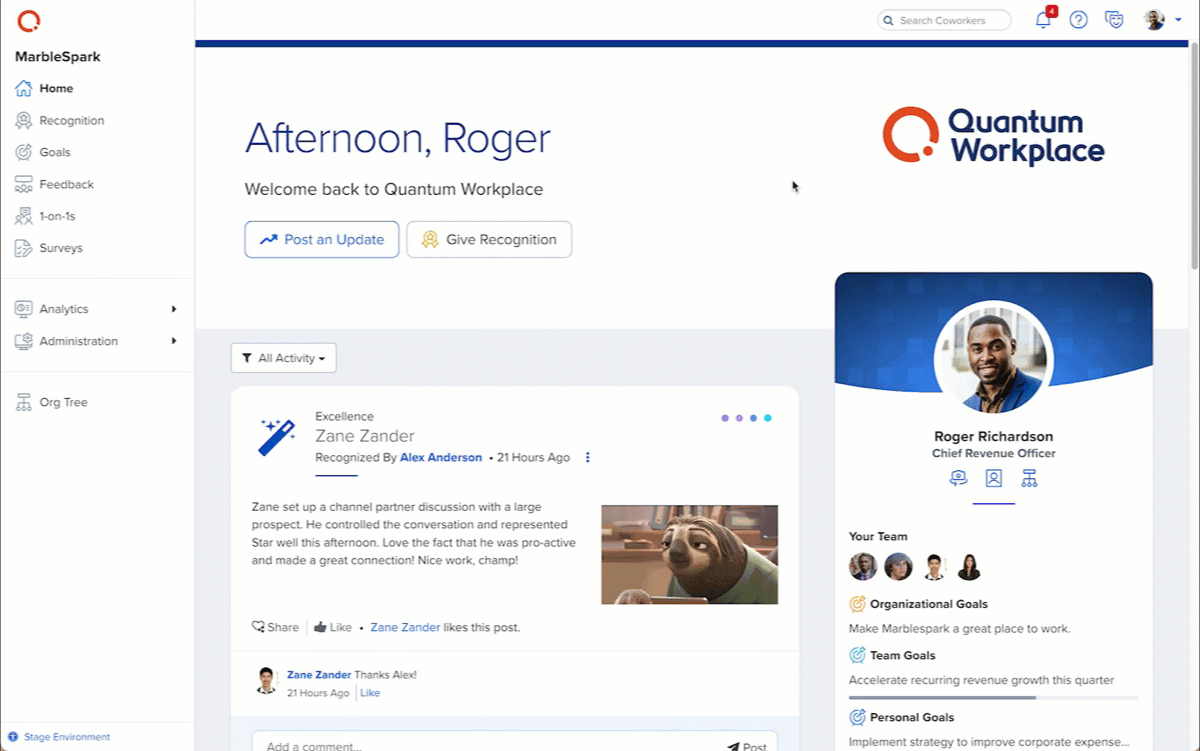Open Goals in the sidebar

[x=55, y=152]
